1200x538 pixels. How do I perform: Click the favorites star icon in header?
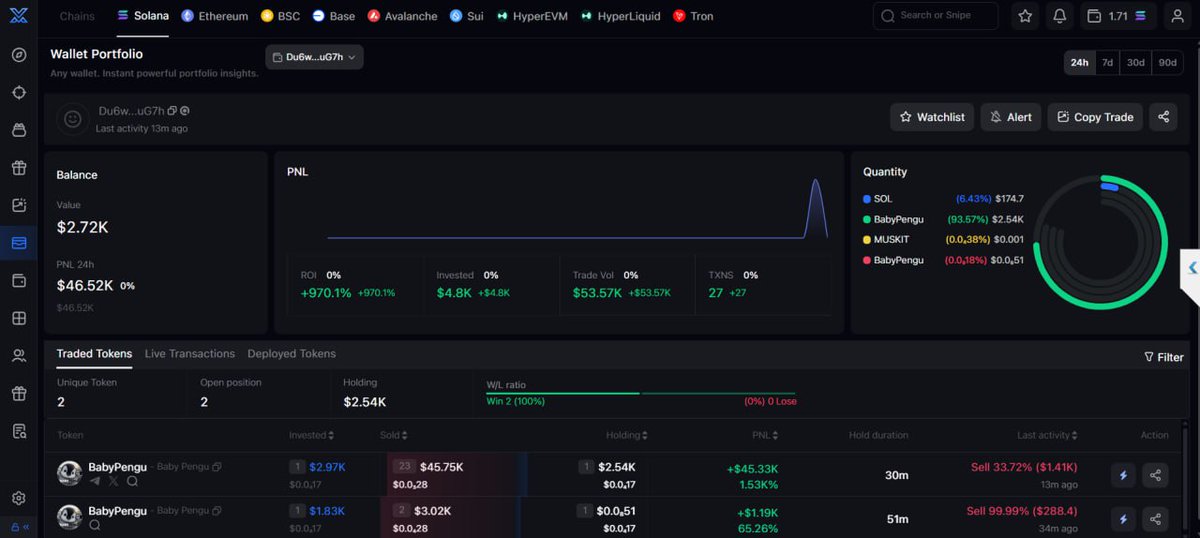[1025, 16]
